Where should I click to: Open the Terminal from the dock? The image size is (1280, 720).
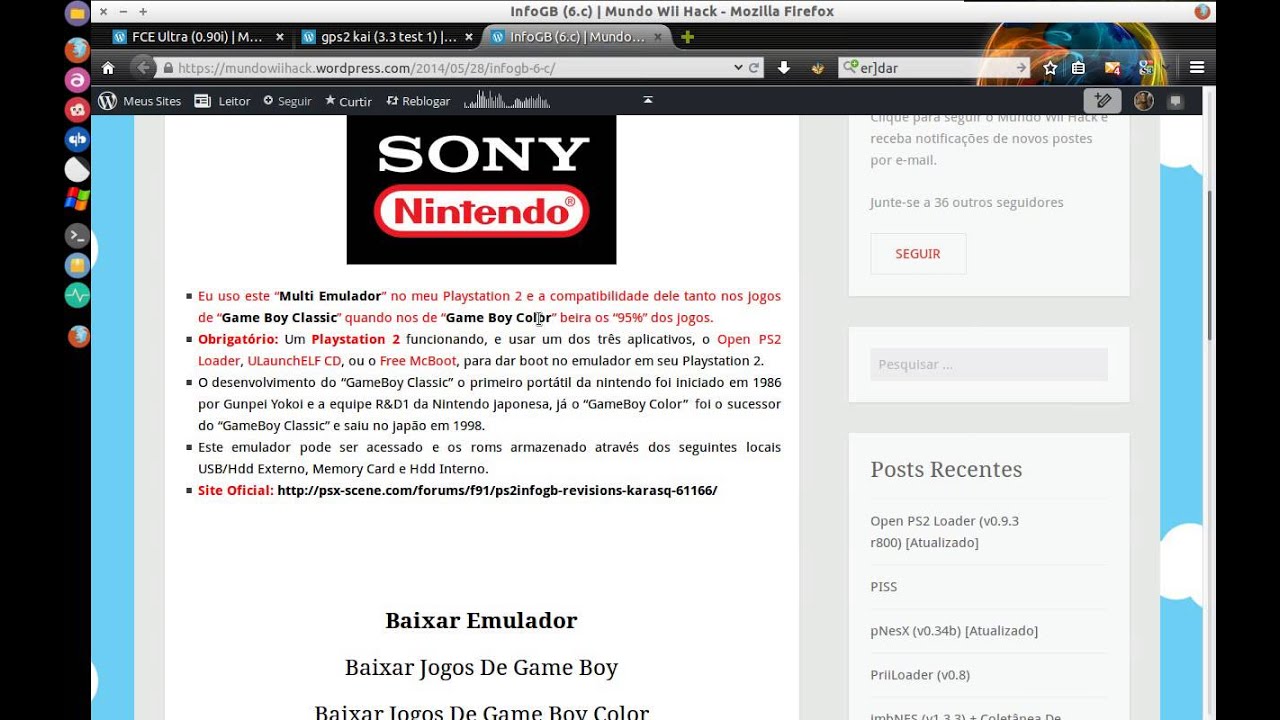[77, 236]
